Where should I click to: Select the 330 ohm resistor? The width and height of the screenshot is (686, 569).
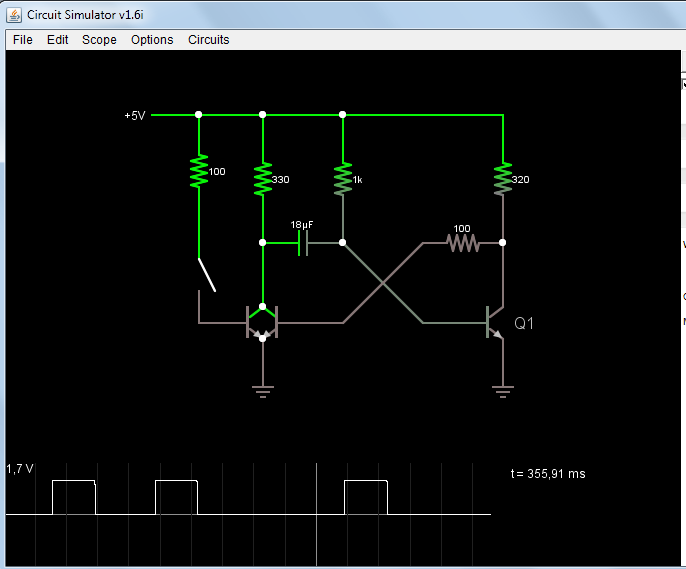262,179
